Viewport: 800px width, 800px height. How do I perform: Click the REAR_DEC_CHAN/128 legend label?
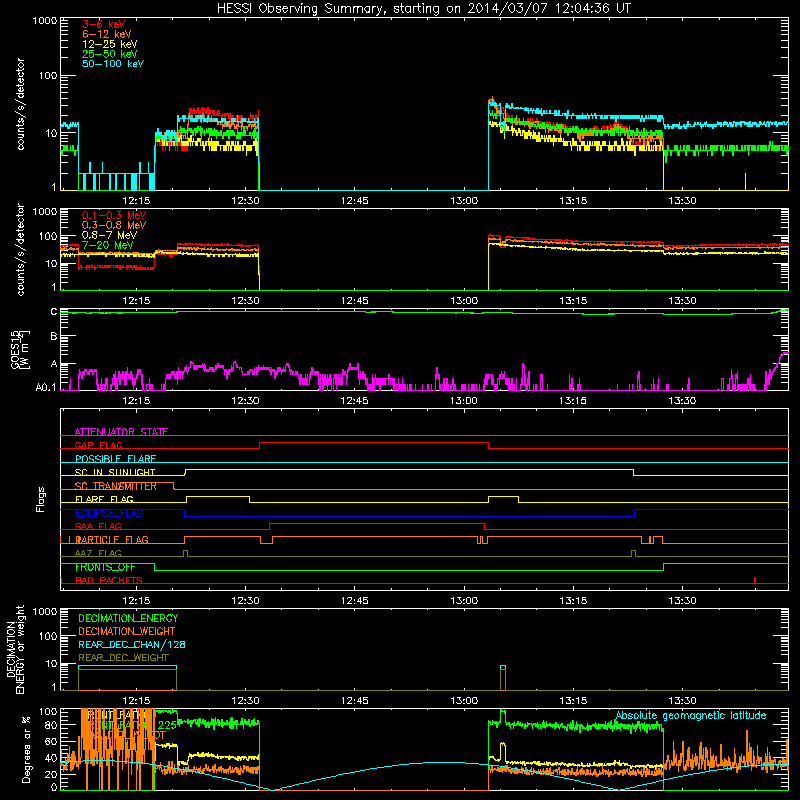tap(132, 644)
